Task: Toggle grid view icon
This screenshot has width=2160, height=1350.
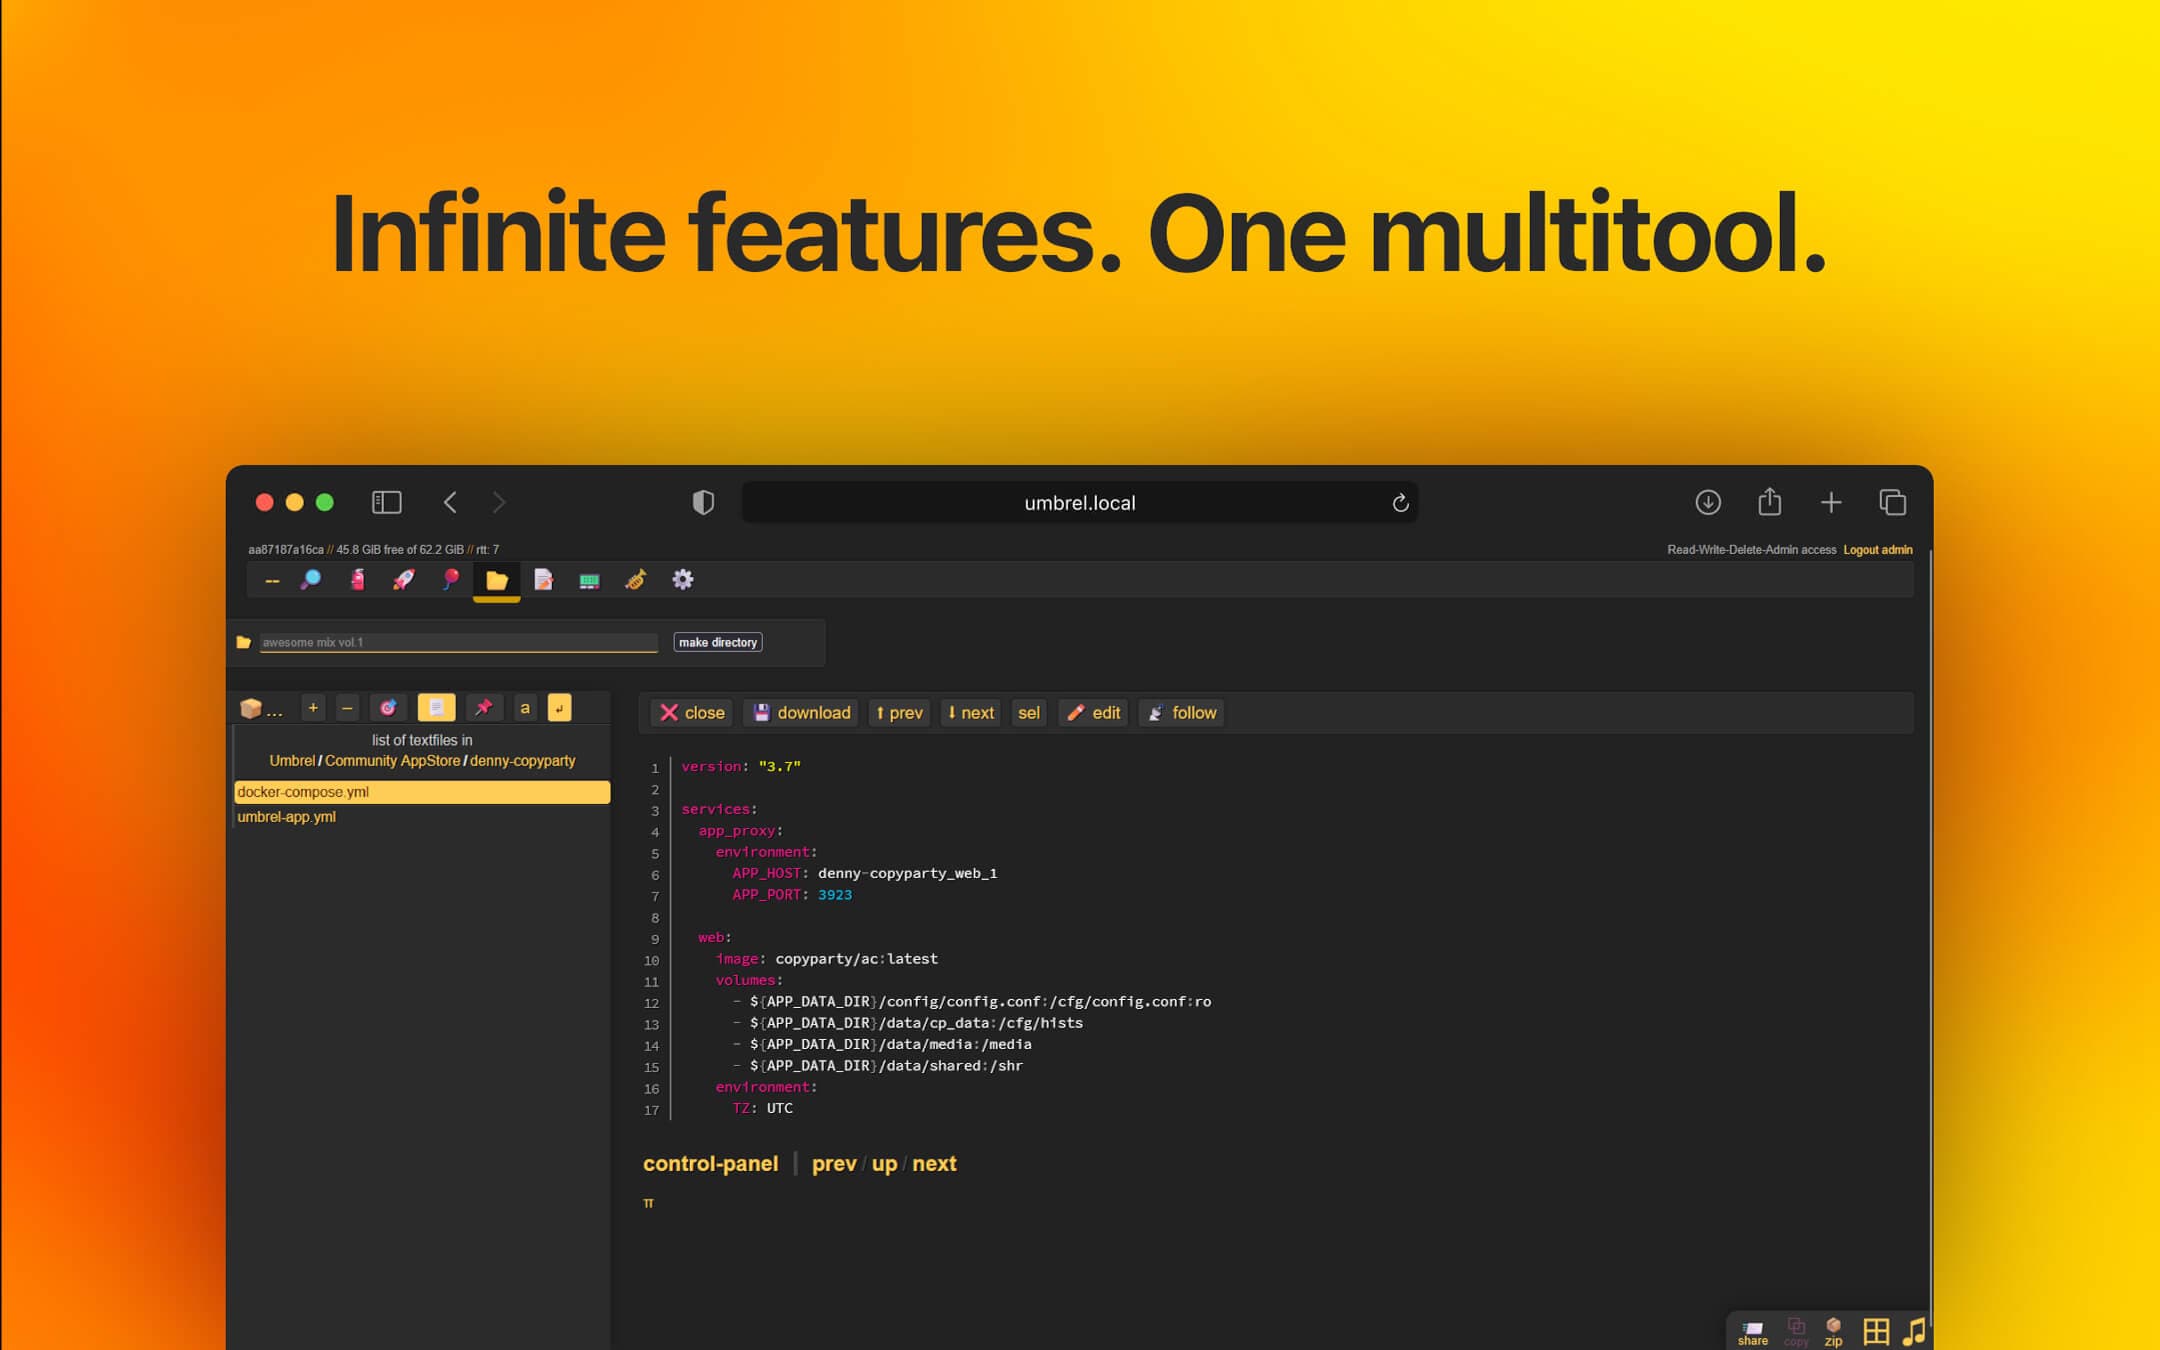Action: tap(1875, 1331)
